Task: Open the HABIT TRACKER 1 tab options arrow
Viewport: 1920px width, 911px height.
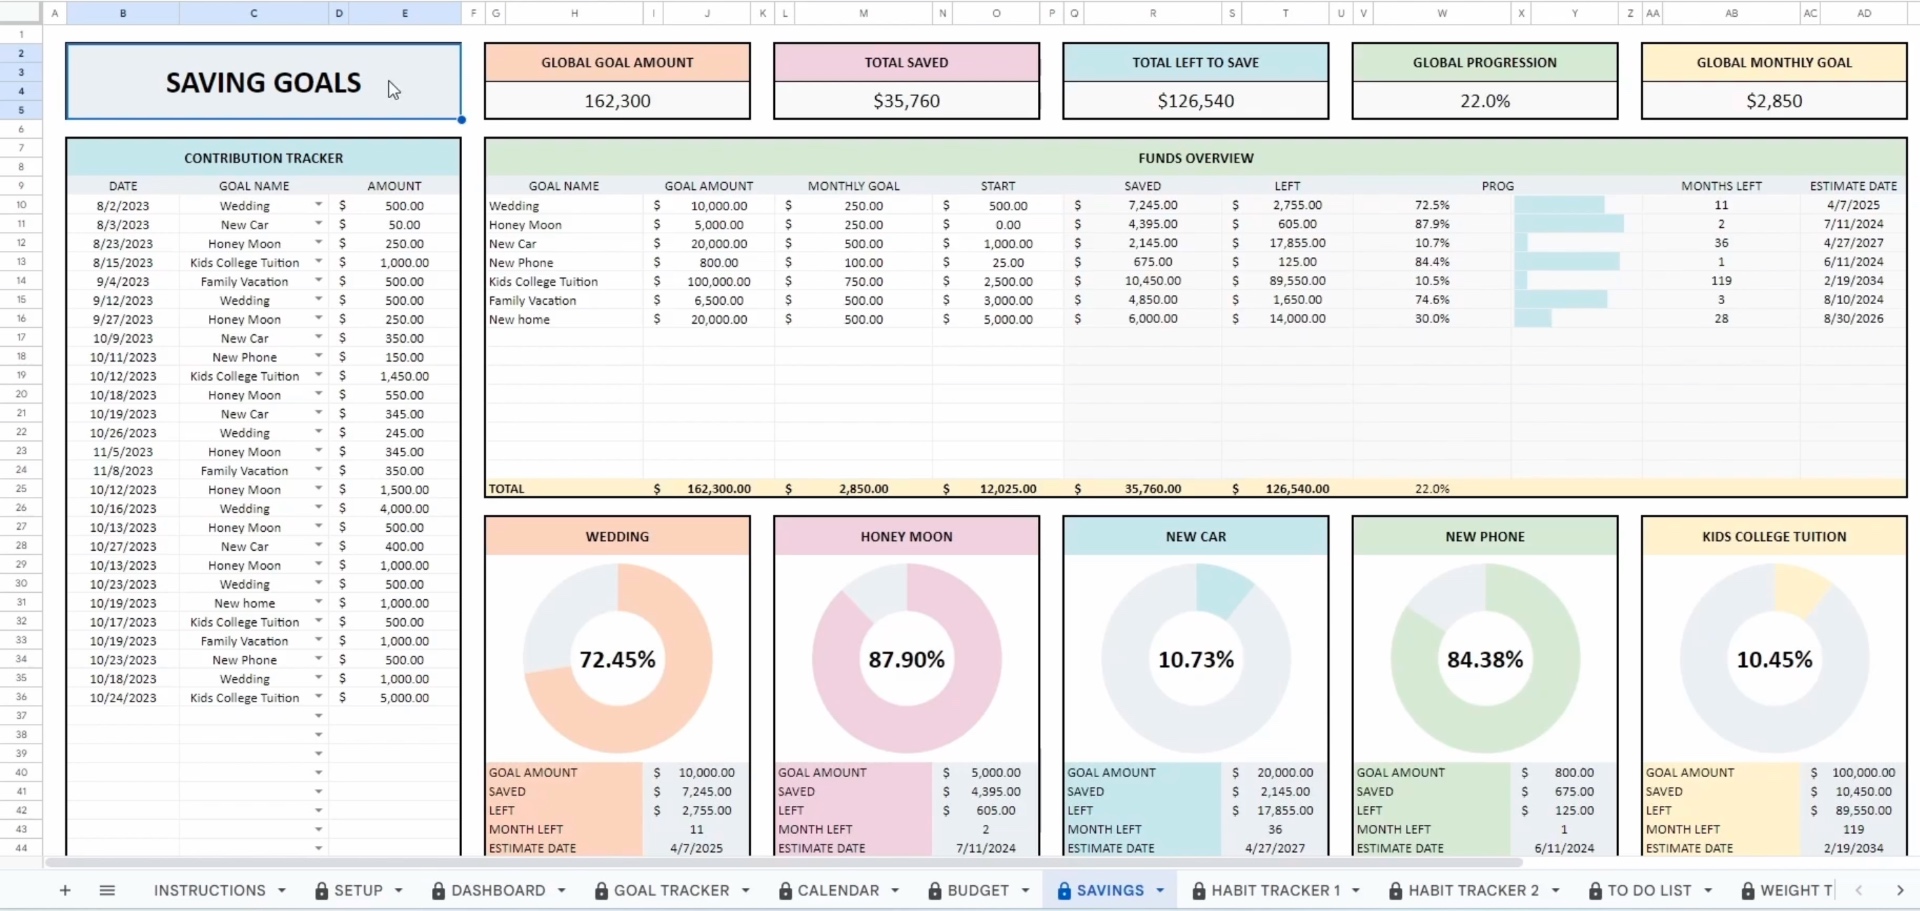Action: (1356, 890)
